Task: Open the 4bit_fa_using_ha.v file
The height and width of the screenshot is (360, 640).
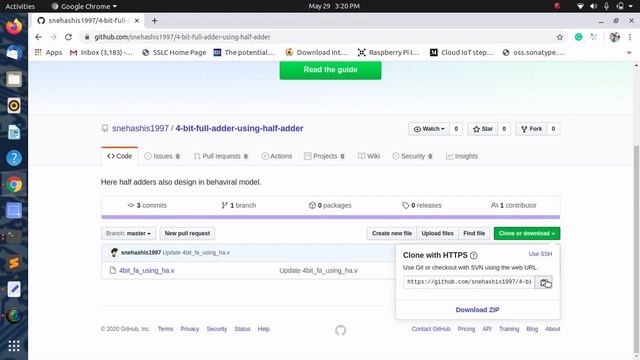Action: click(x=147, y=271)
